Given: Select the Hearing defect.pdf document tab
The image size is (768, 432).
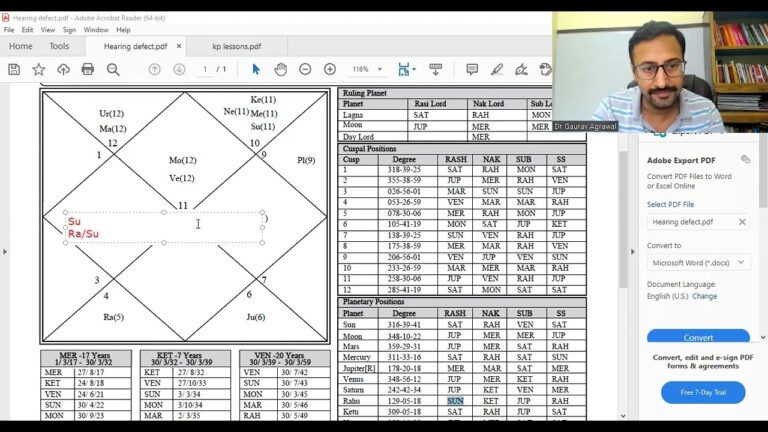Looking at the screenshot, I should click(x=135, y=46).
